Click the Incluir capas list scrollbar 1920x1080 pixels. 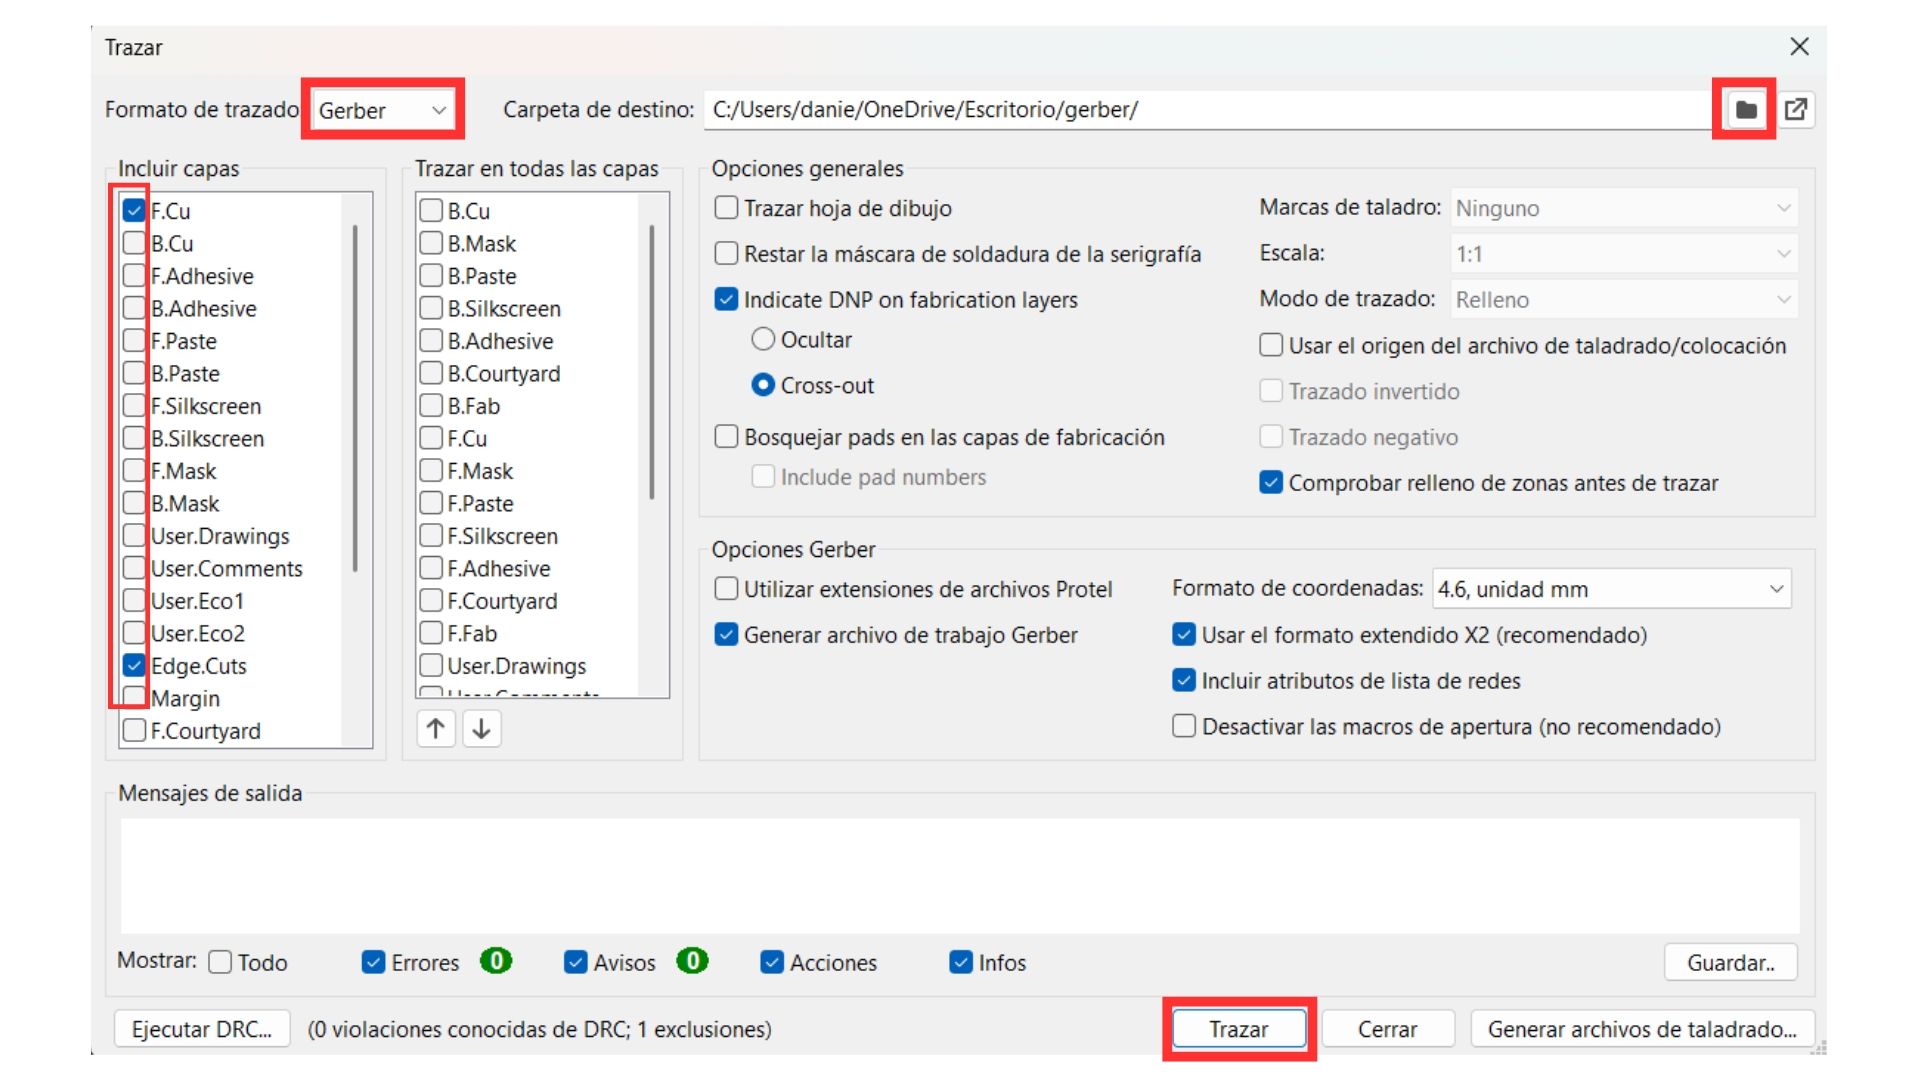point(355,400)
